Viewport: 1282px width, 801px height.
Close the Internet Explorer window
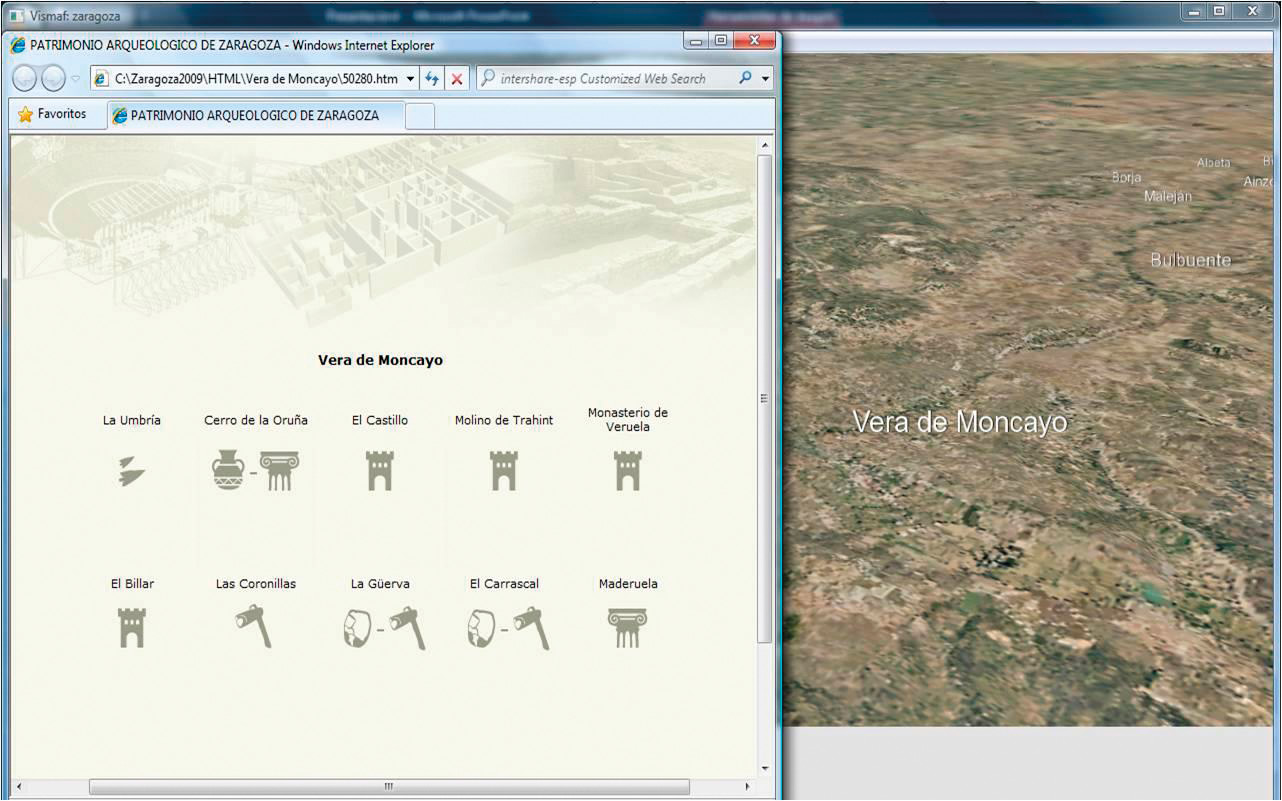754,41
